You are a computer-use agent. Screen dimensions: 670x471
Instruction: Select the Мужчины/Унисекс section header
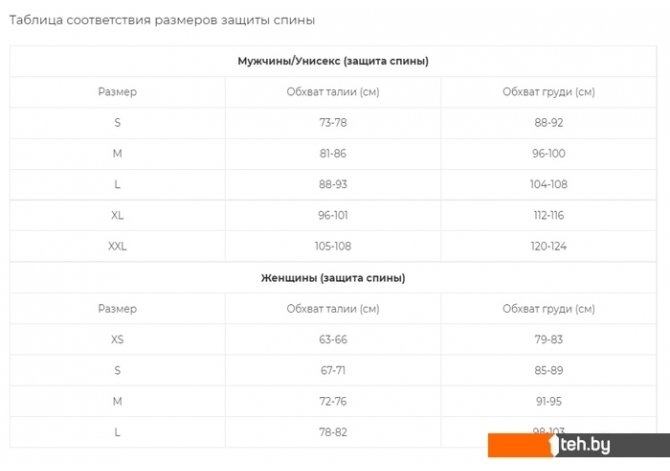point(333,62)
